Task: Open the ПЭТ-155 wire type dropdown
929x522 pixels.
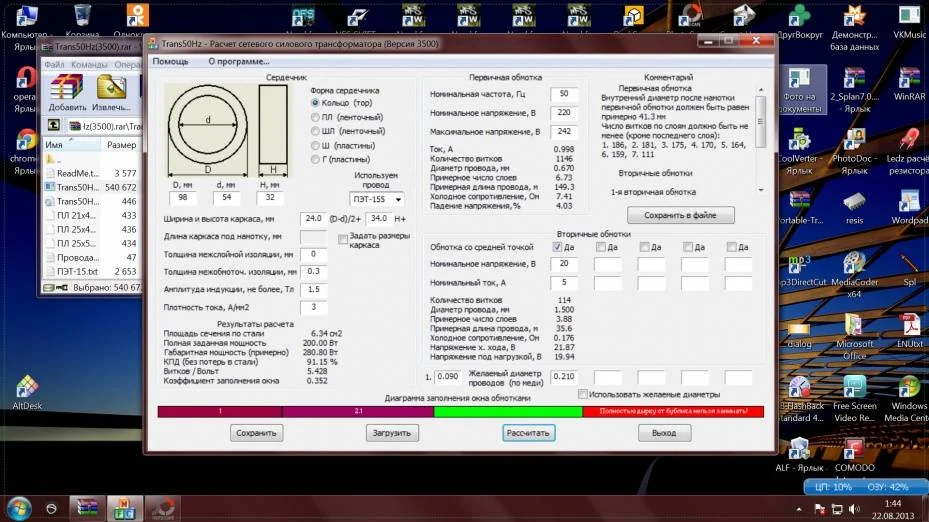Action: click(x=377, y=200)
